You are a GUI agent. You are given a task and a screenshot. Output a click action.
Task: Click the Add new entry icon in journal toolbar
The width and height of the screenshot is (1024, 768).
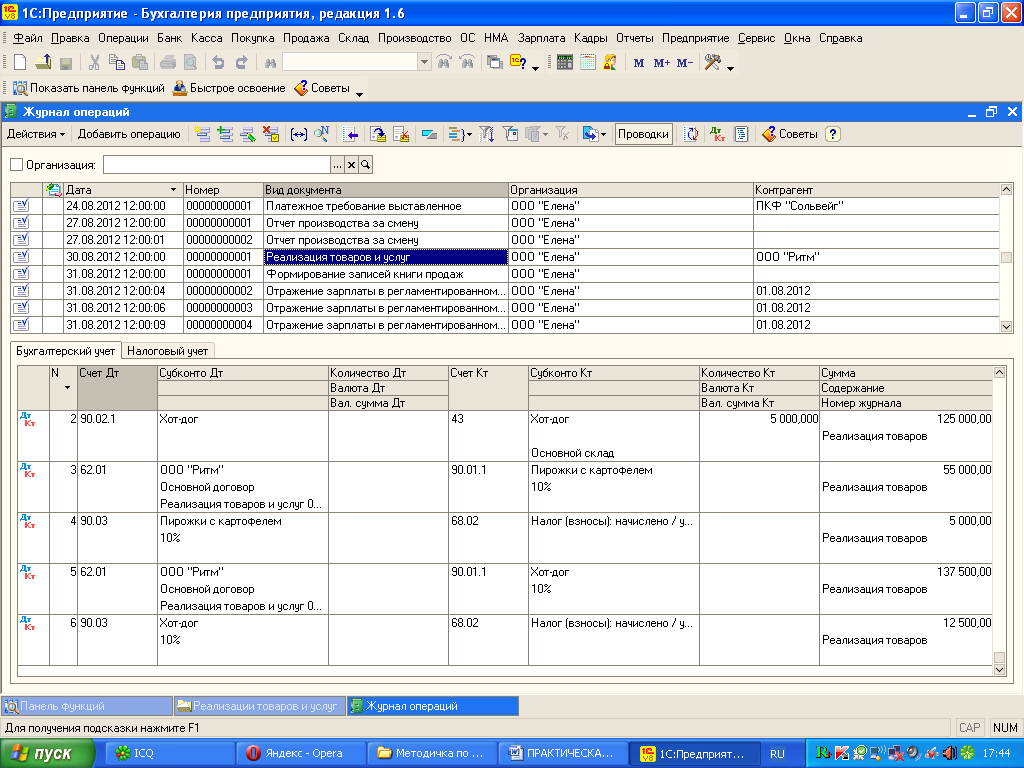[x=202, y=135]
